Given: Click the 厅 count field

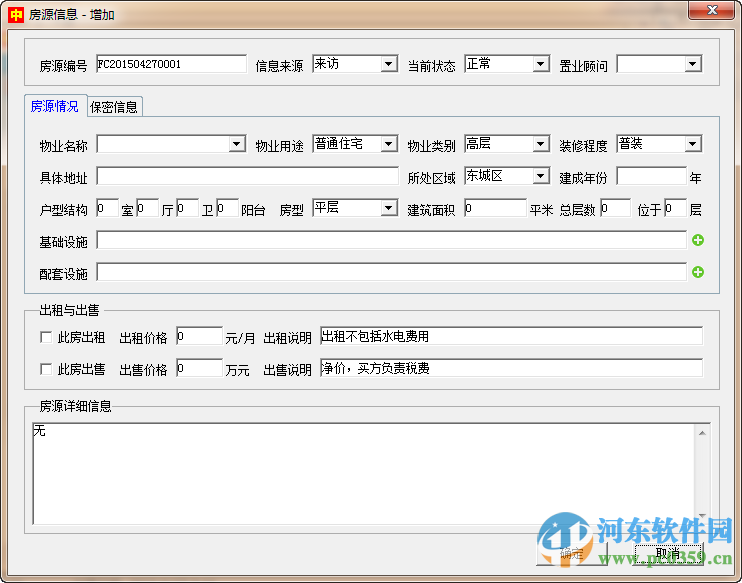Looking at the screenshot, I should [x=148, y=208].
